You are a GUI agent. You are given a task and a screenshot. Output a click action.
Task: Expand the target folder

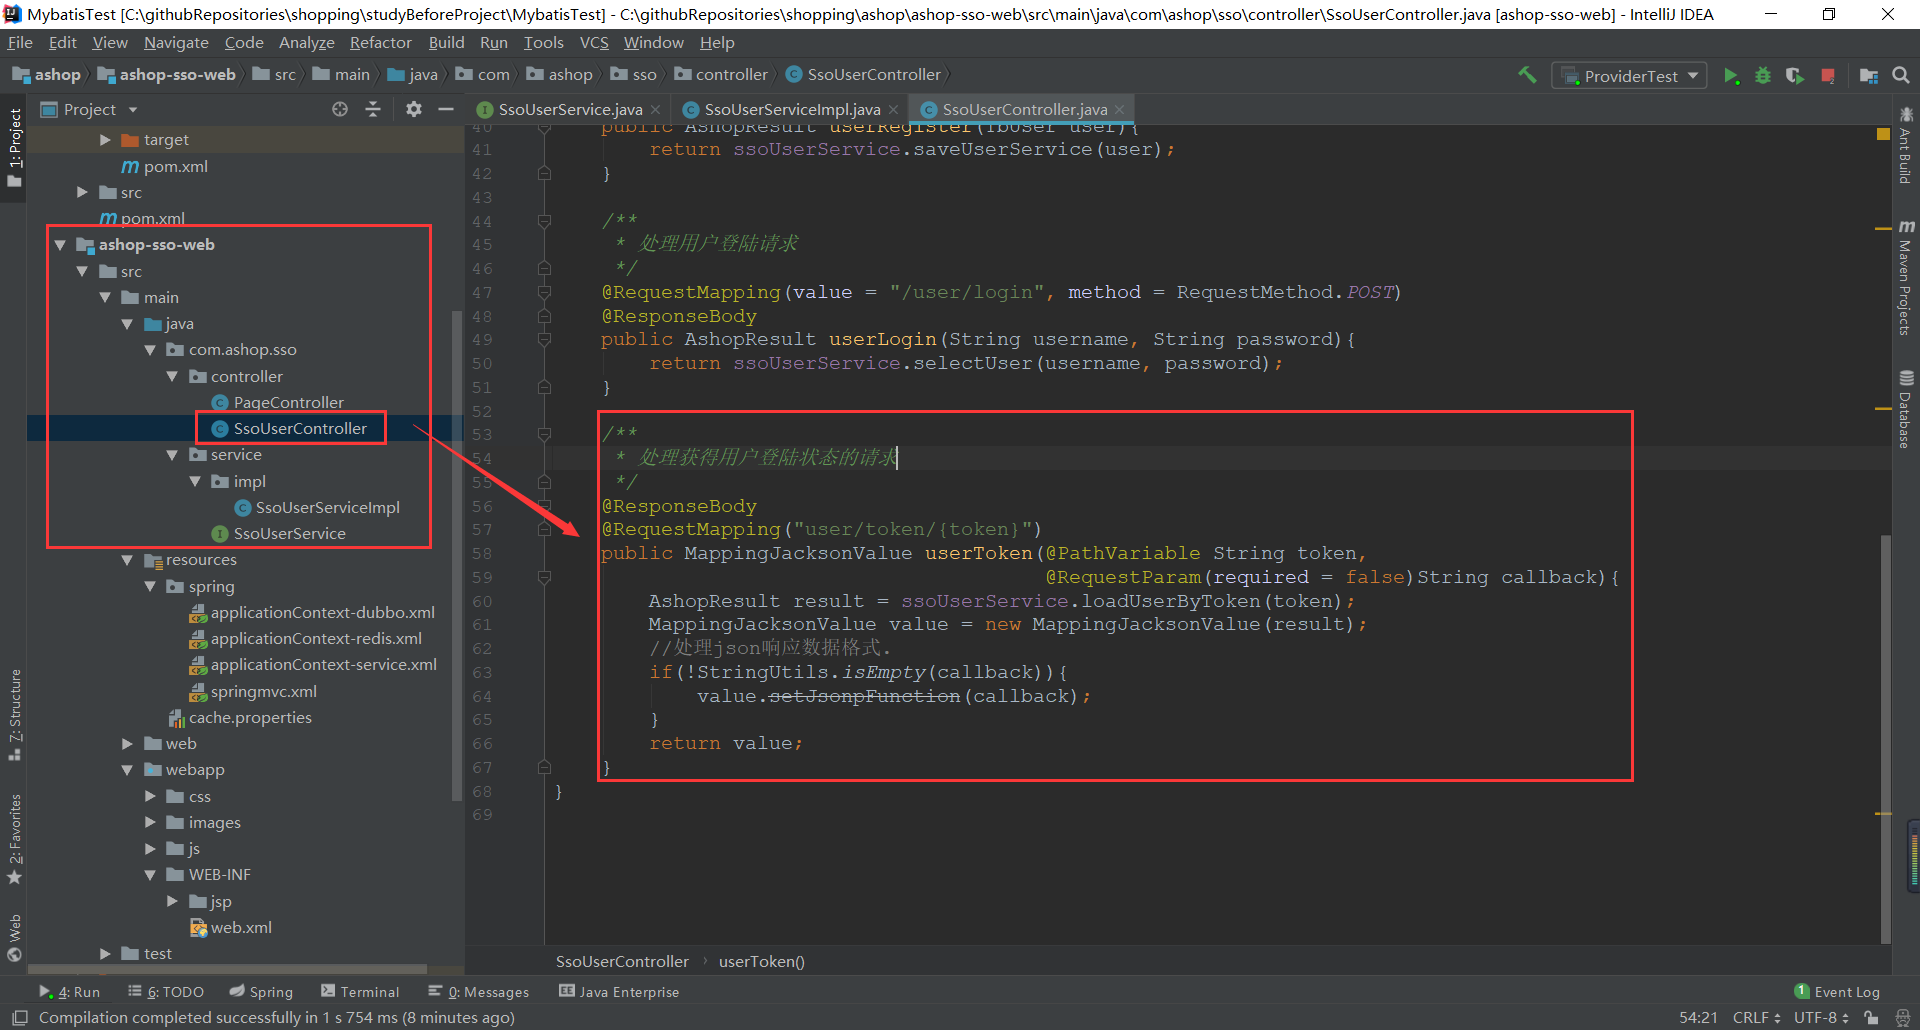click(105, 140)
